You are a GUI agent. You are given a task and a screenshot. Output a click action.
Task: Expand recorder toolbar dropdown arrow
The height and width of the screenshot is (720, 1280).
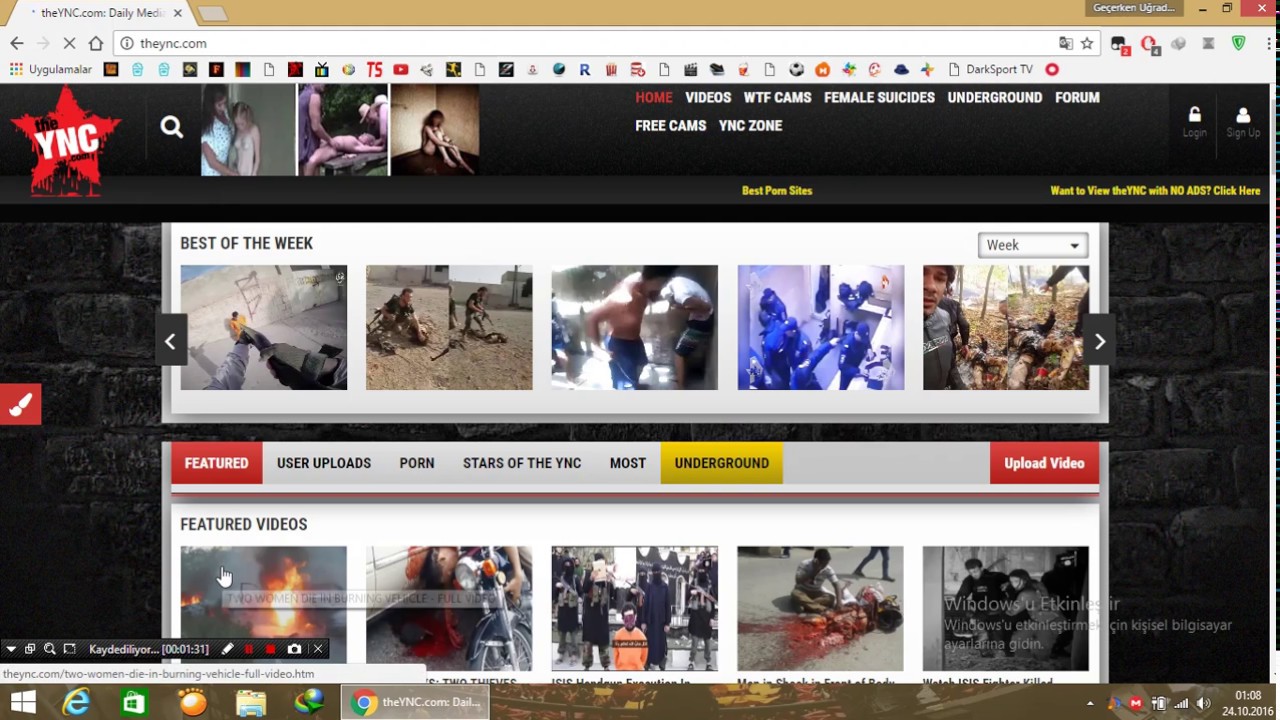click(11, 649)
